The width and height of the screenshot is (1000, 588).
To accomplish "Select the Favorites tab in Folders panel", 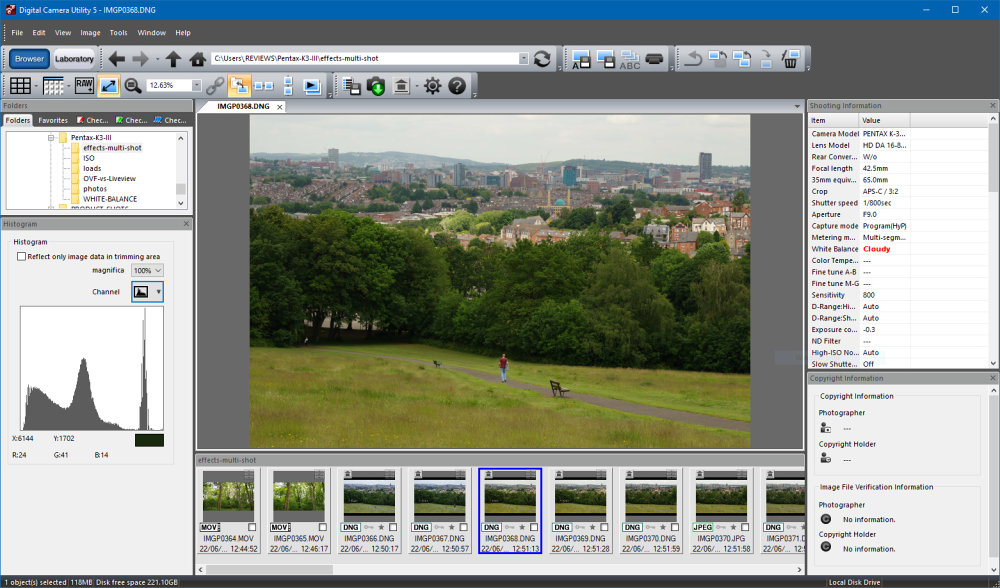I will click(x=53, y=120).
